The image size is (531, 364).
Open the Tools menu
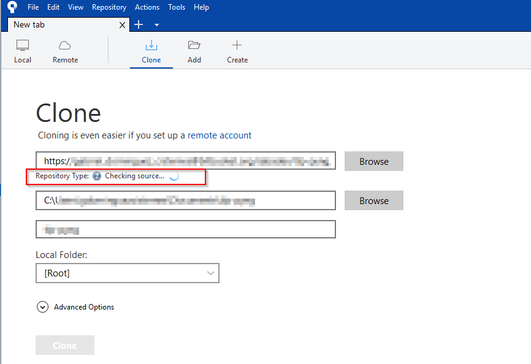point(176,7)
